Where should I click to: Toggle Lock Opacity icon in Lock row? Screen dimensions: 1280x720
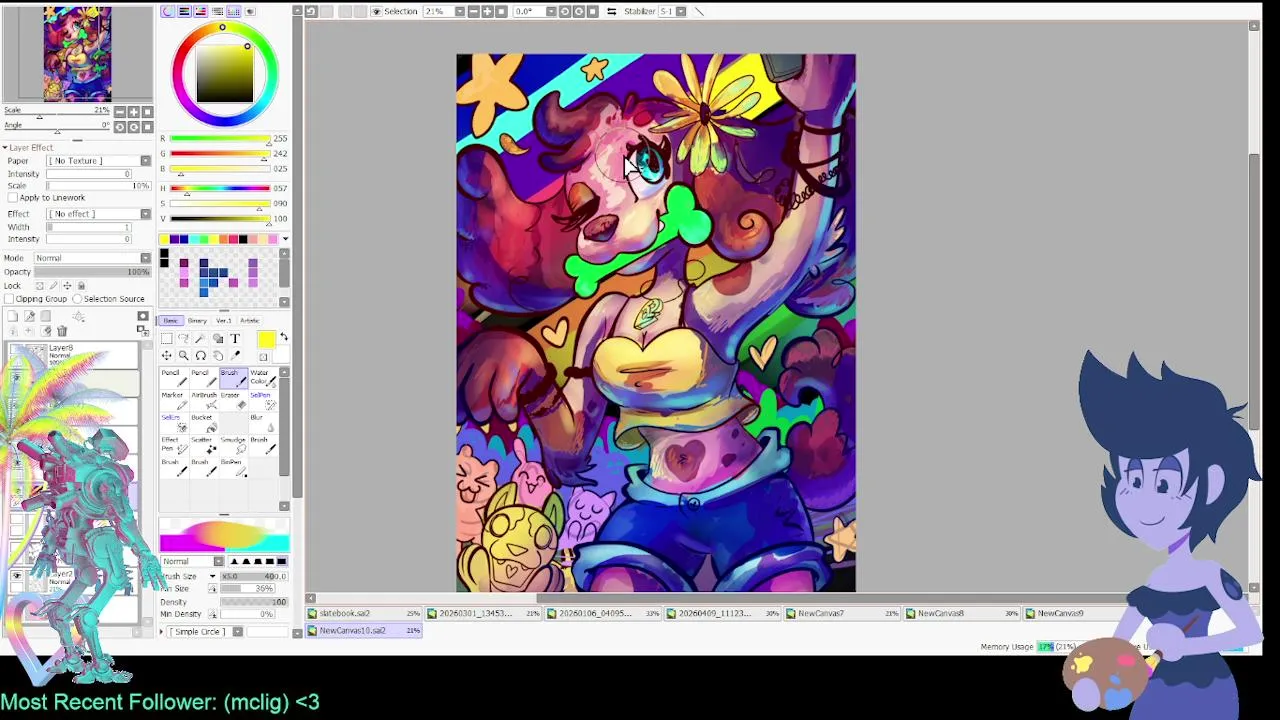pyautogui.click(x=40, y=286)
